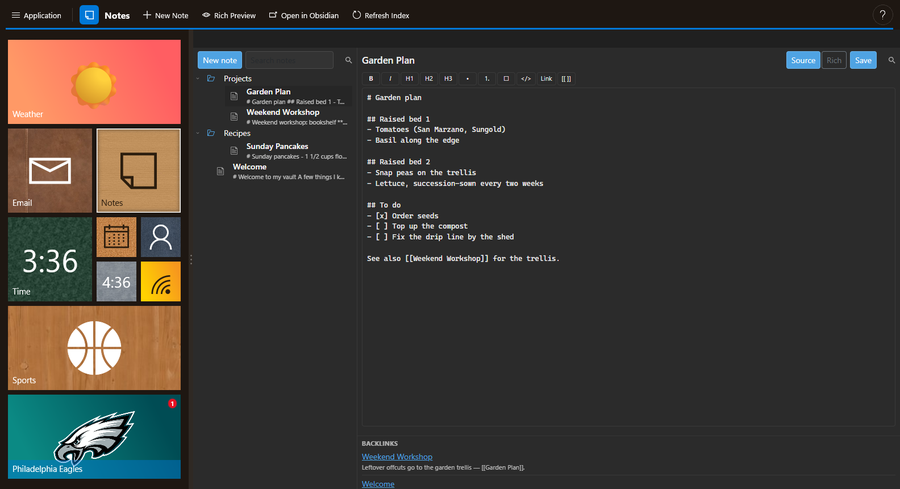Follow the Welcome backlink
The height and width of the screenshot is (489, 900).
pos(378,484)
